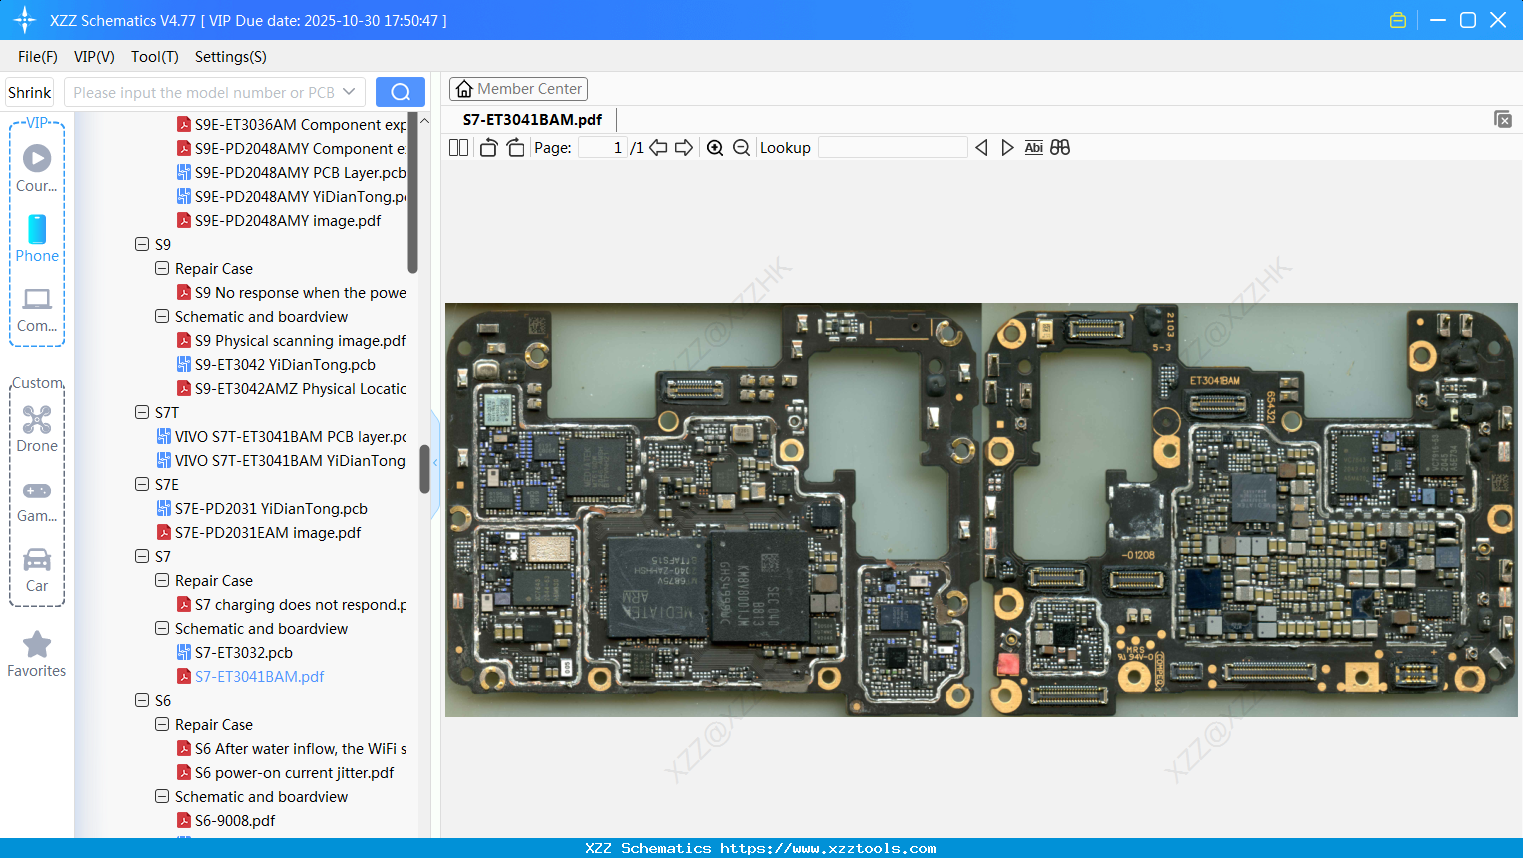Toggle the two-page split view
Viewport: 1523px width, 858px height.
tap(458, 148)
